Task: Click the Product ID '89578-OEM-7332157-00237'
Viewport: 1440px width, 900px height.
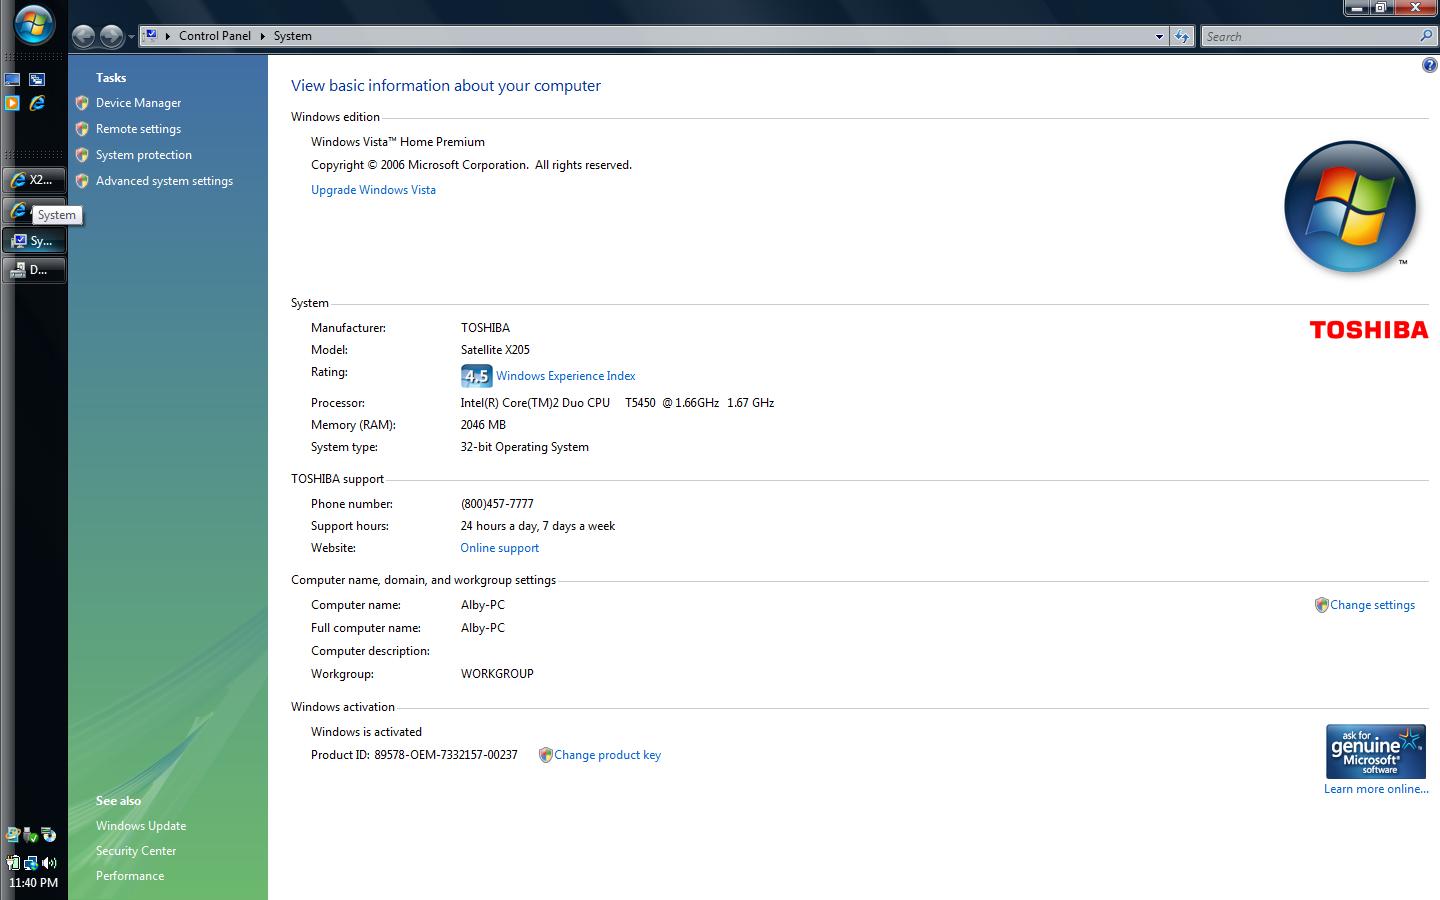Action: coord(446,755)
